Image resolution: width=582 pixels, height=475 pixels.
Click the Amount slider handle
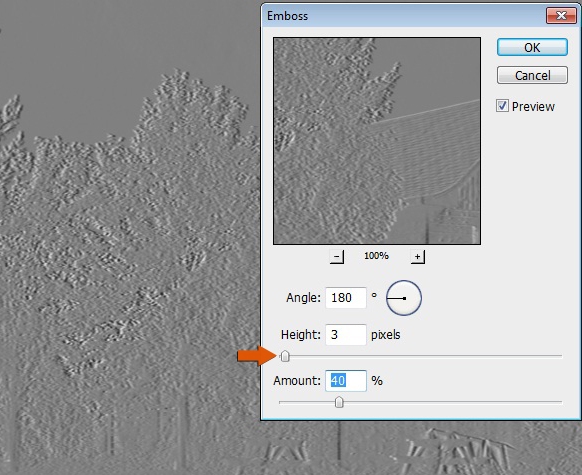tap(339, 402)
